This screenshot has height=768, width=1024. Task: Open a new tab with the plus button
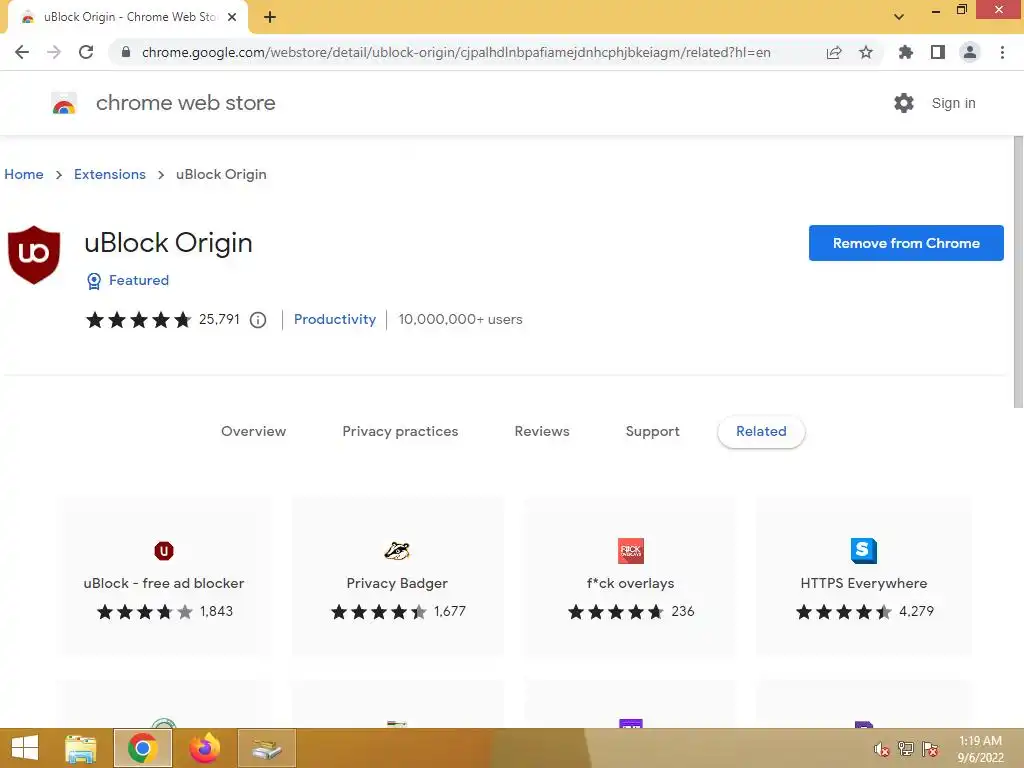coord(270,18)
